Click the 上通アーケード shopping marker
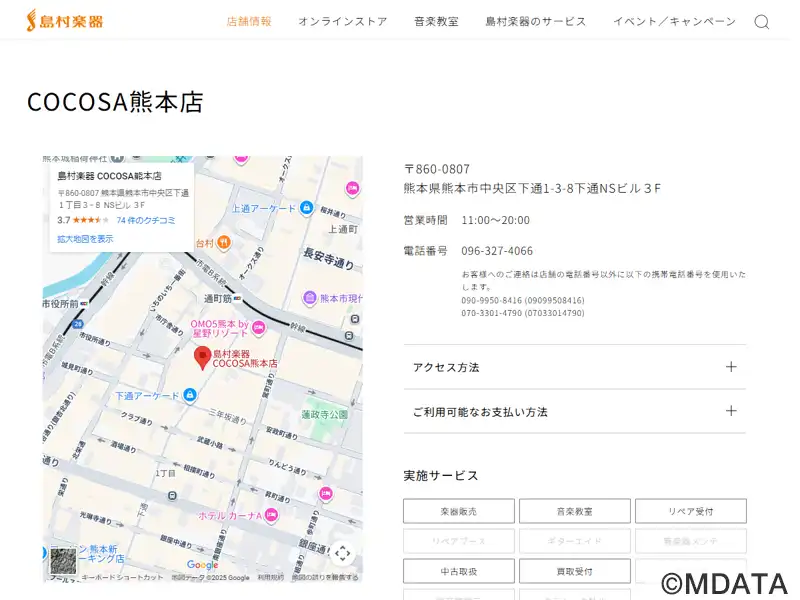800x600 pixels. (305, 208)
